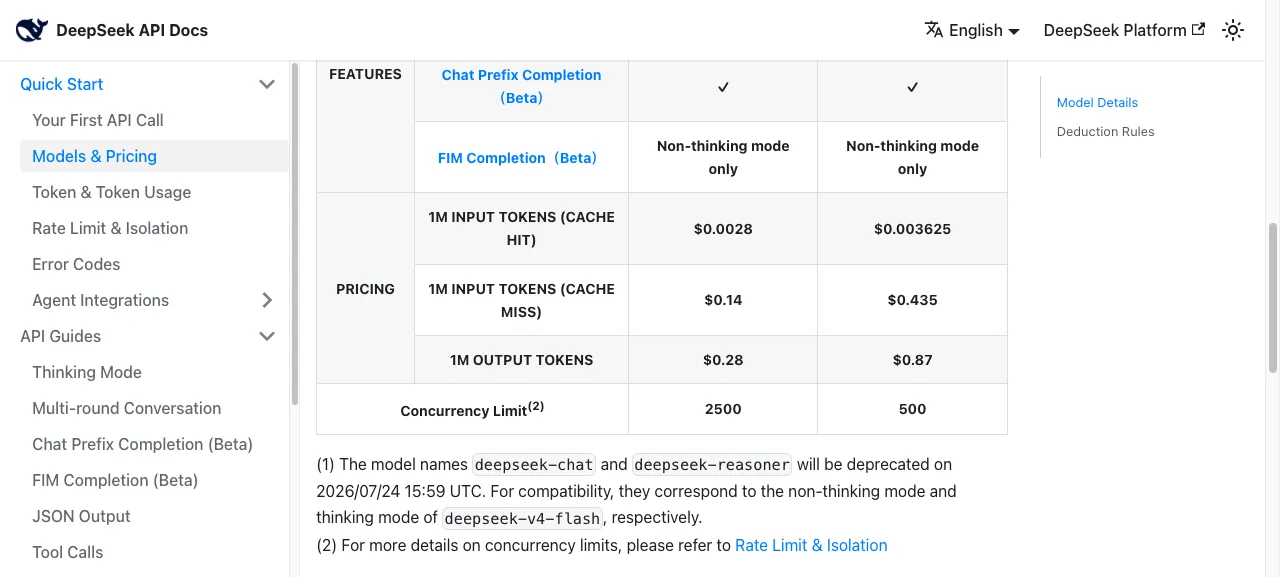Follow Chat Prefix Completion (Beta) table link
Image resolution: width=1280 pixels, height=577 pixels.
tap(521, 86)
